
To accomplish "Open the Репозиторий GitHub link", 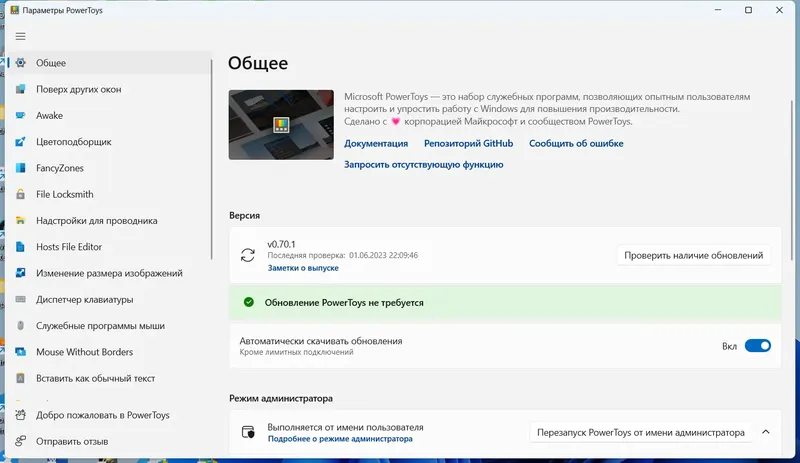I will [468, 143].
